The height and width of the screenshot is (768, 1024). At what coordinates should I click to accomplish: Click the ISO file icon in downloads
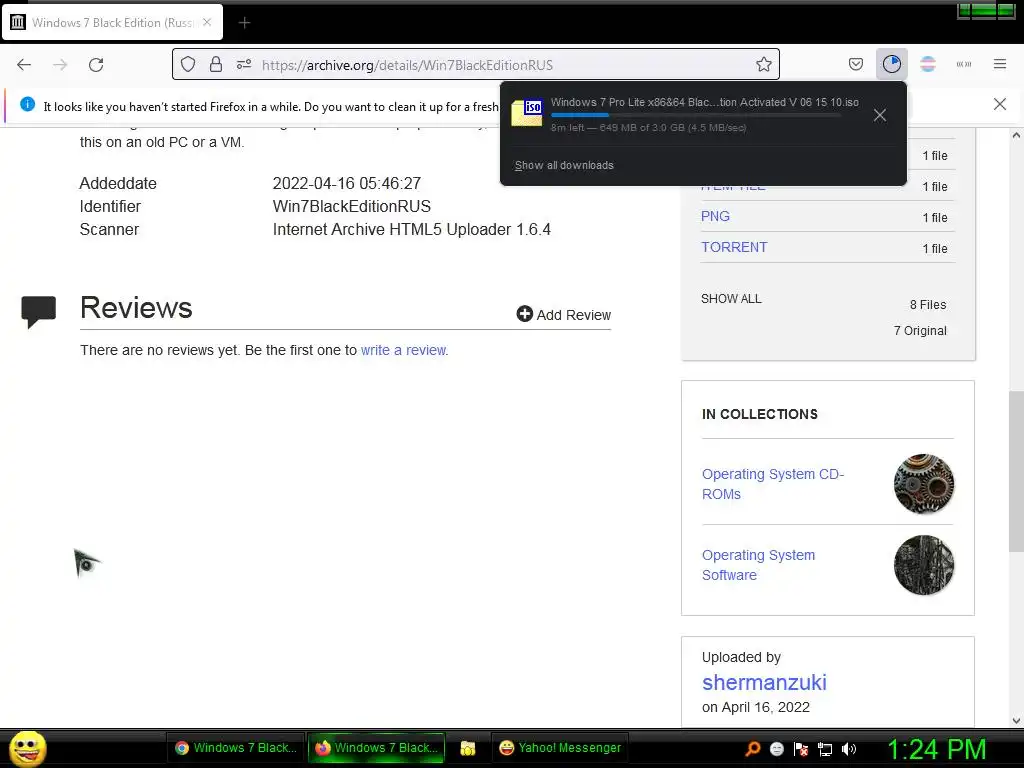pos(527,112)
